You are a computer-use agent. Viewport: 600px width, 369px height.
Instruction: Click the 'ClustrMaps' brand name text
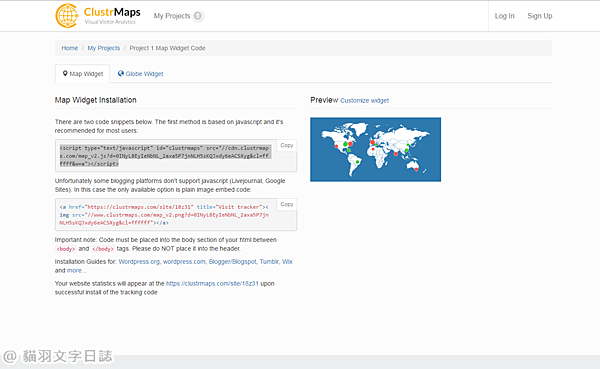pyautogui.click(x=112, y=12)
